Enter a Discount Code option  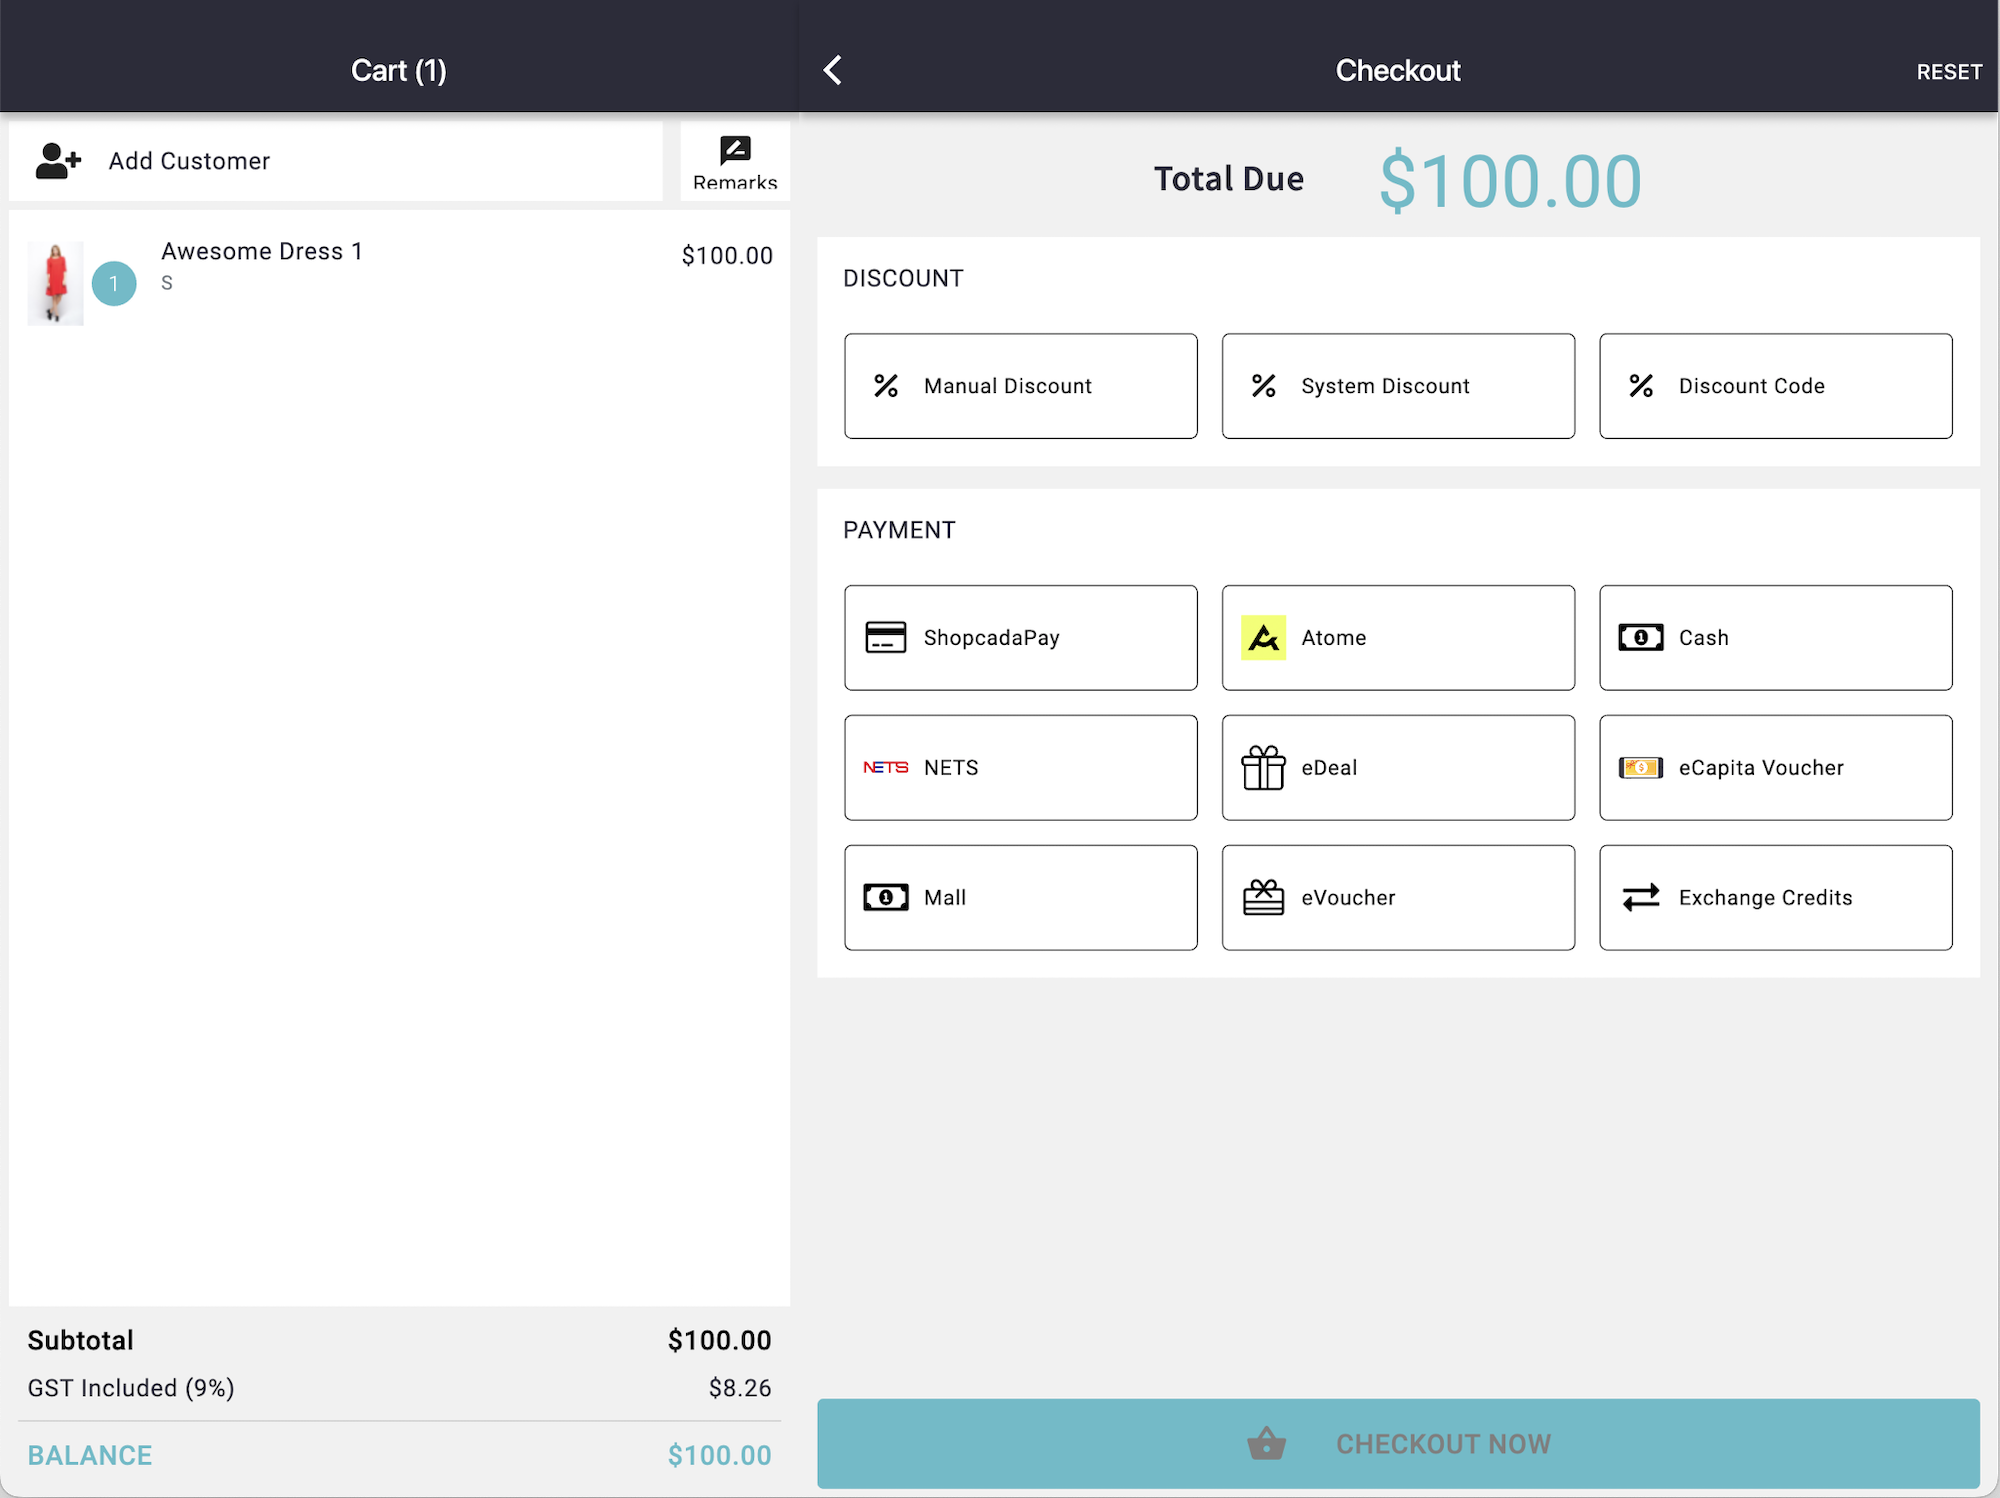[1775, 386]
